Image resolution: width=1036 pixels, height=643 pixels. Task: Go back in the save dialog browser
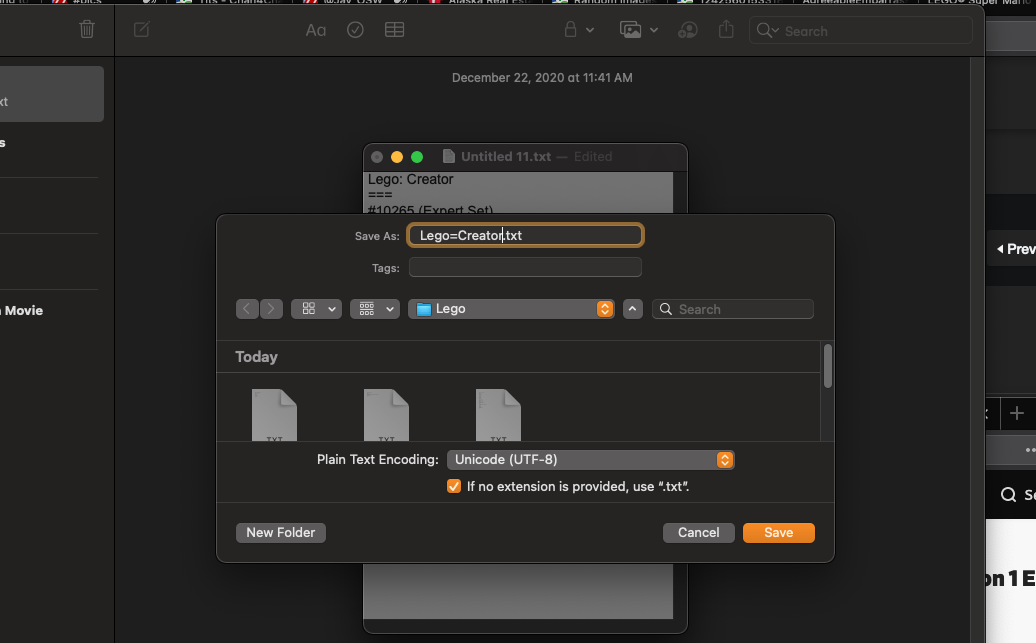tap(247, 309)
